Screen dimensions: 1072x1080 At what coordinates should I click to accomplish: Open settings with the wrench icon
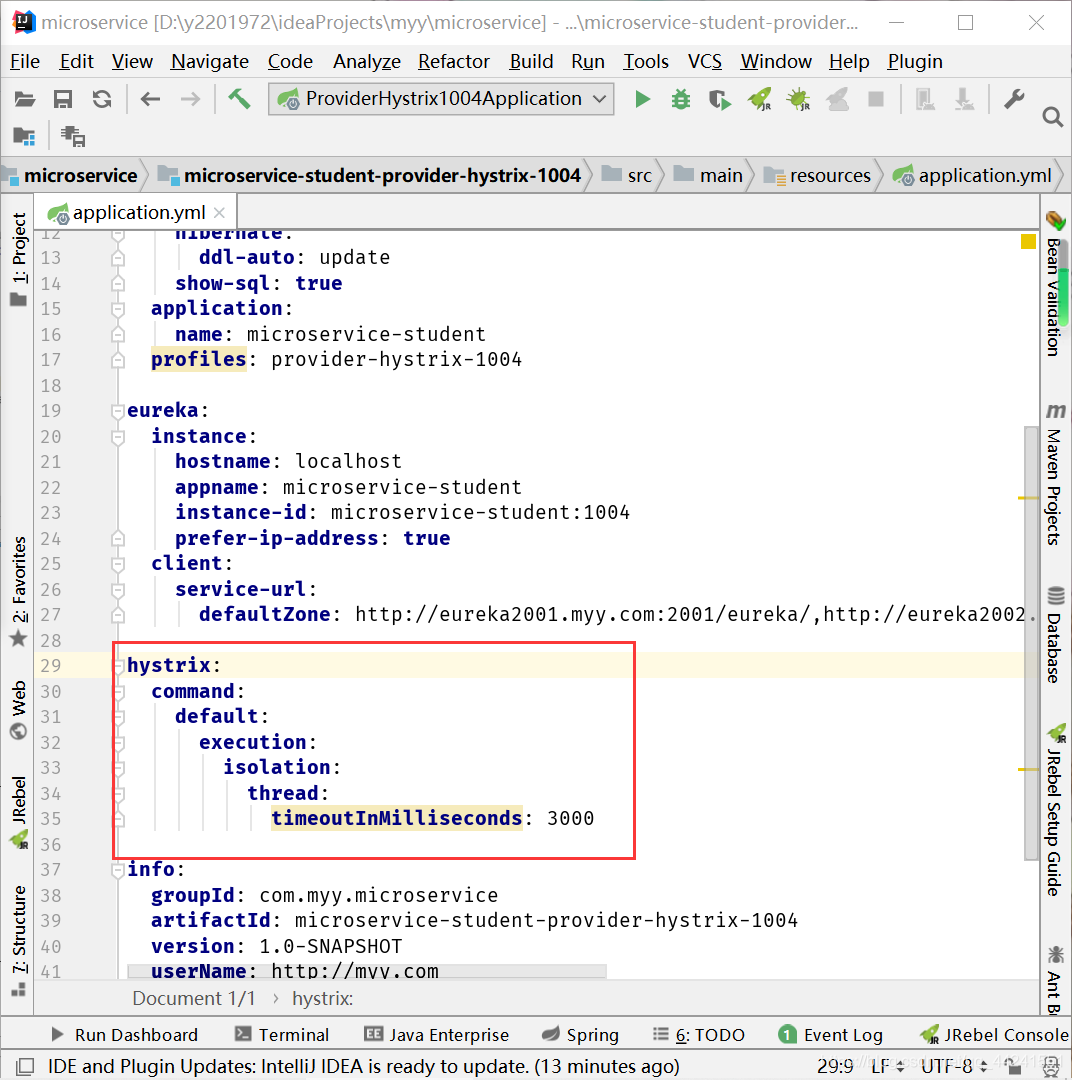tap(1013, 99)
